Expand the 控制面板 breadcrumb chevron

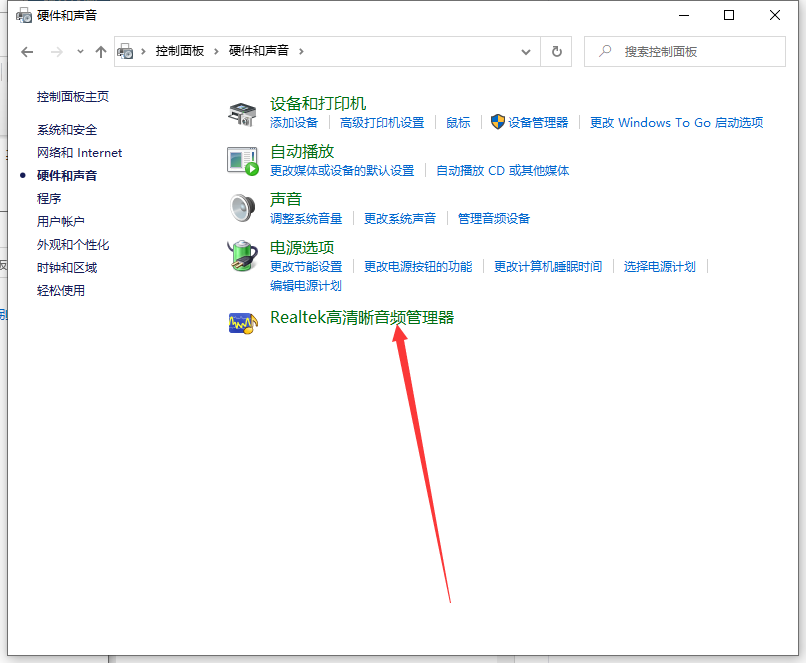[216, 51]
